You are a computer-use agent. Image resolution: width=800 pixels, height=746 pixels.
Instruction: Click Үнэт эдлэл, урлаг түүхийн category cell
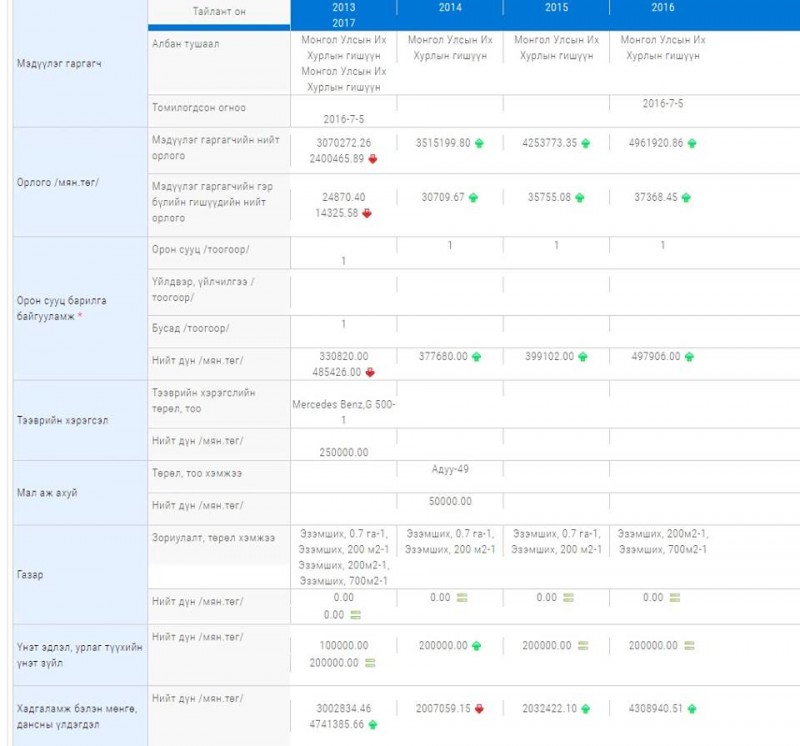point(80,655)
